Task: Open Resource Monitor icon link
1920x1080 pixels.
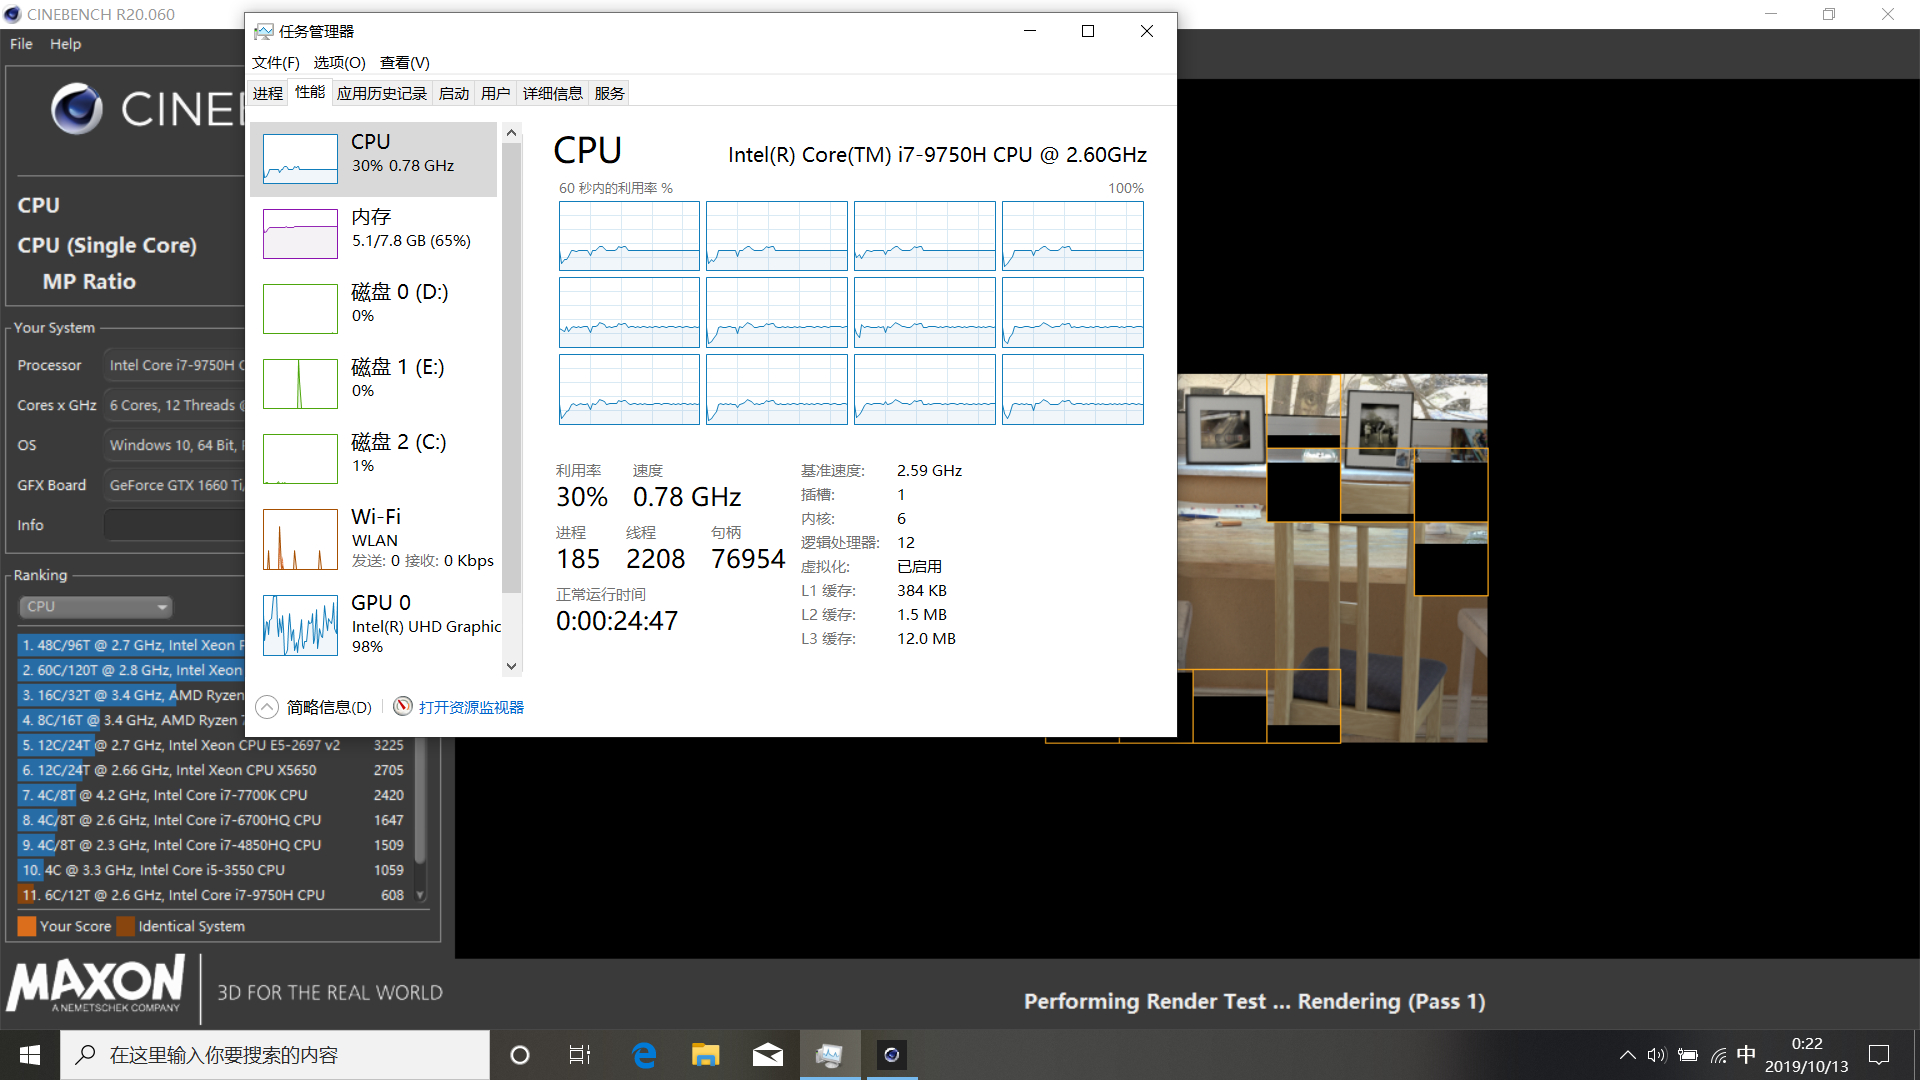Action: click(x=403, y=707)
